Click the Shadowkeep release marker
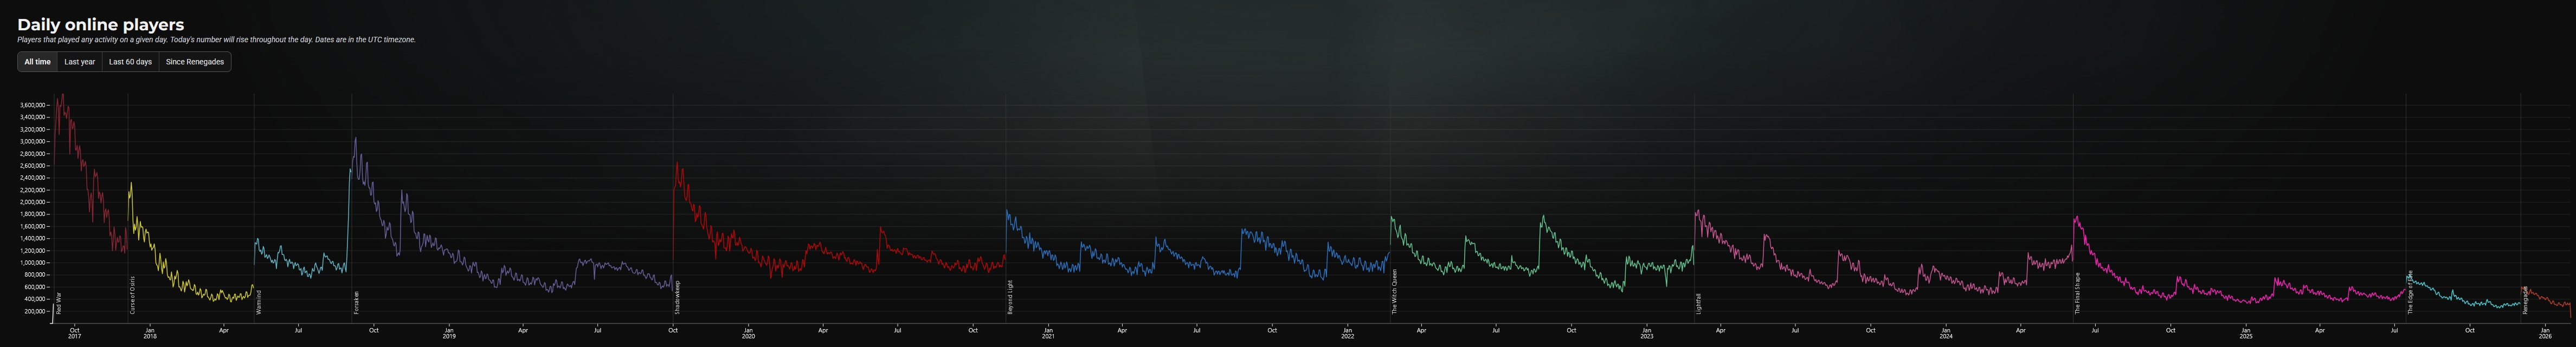This screenshot has width=2576, height=347. point(677,298)
